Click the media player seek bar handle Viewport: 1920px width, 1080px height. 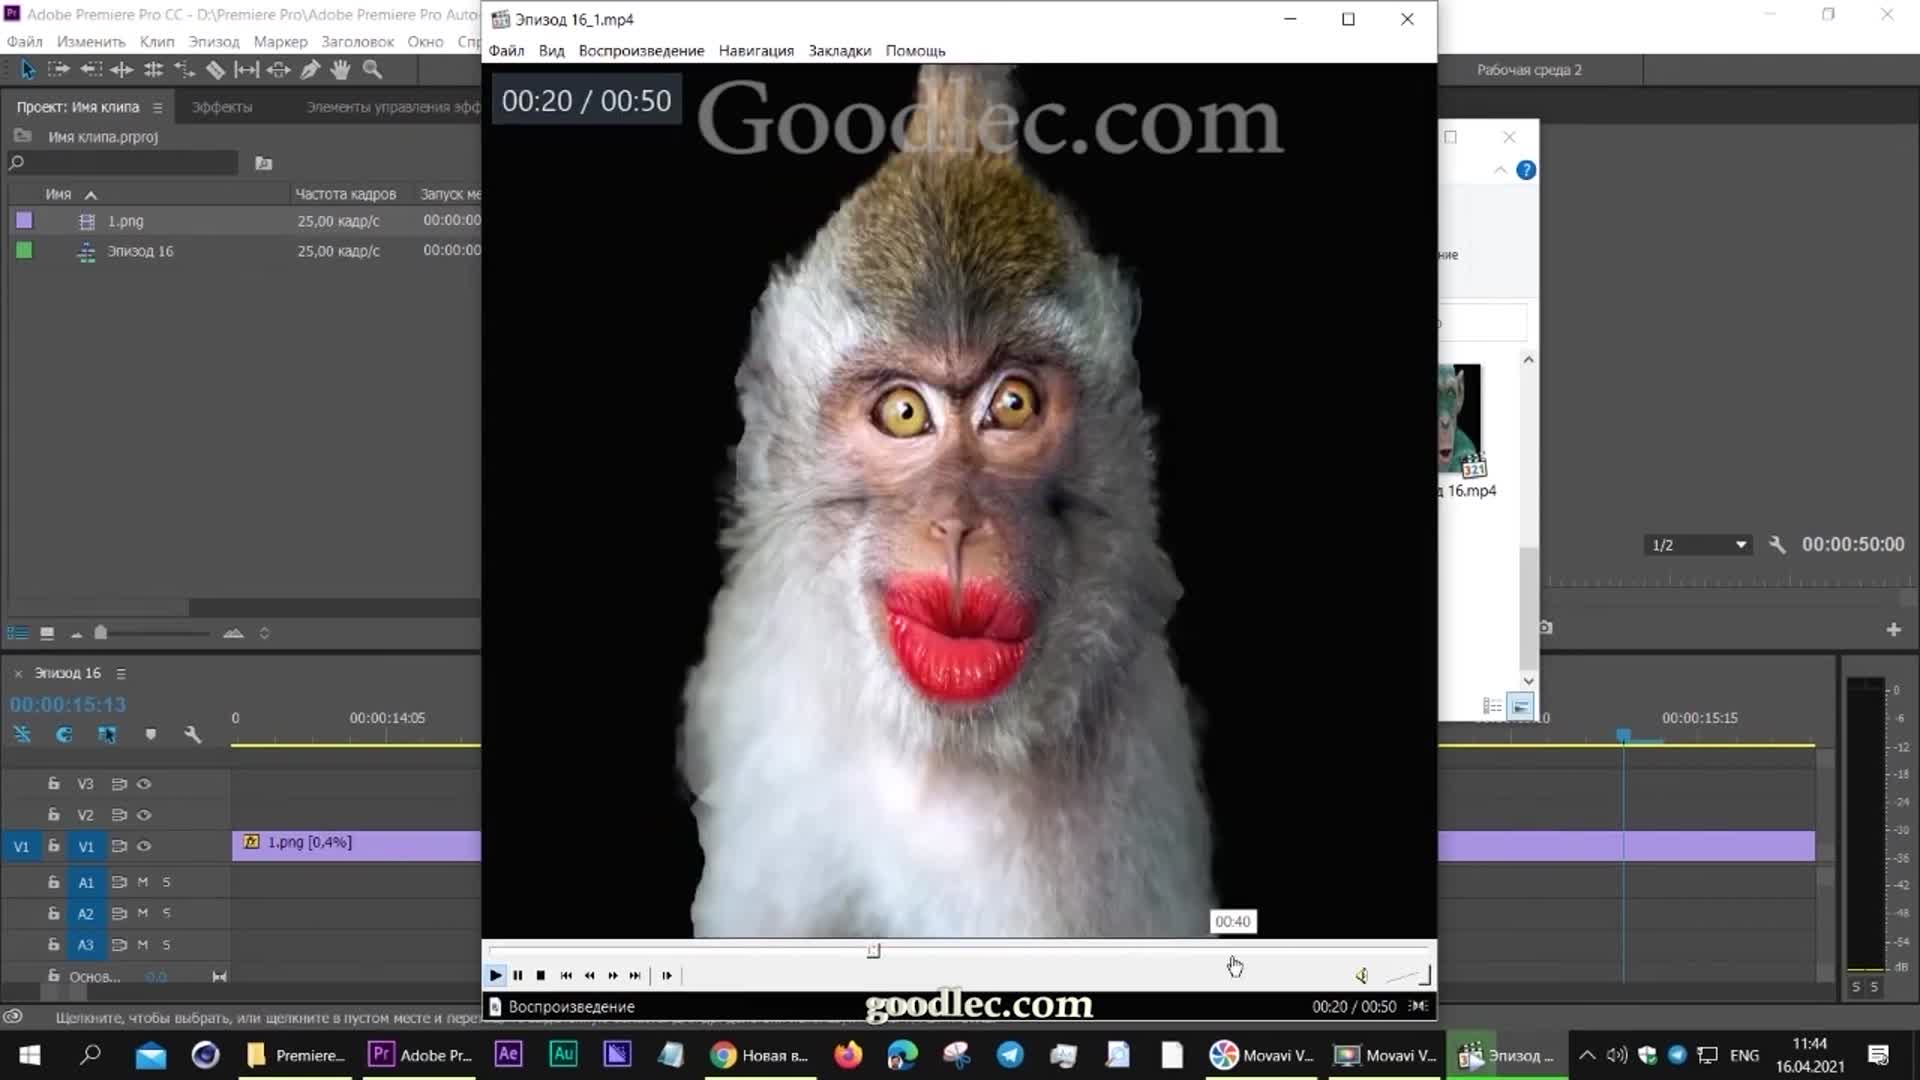pyautogui.click(x=873, y=950)
